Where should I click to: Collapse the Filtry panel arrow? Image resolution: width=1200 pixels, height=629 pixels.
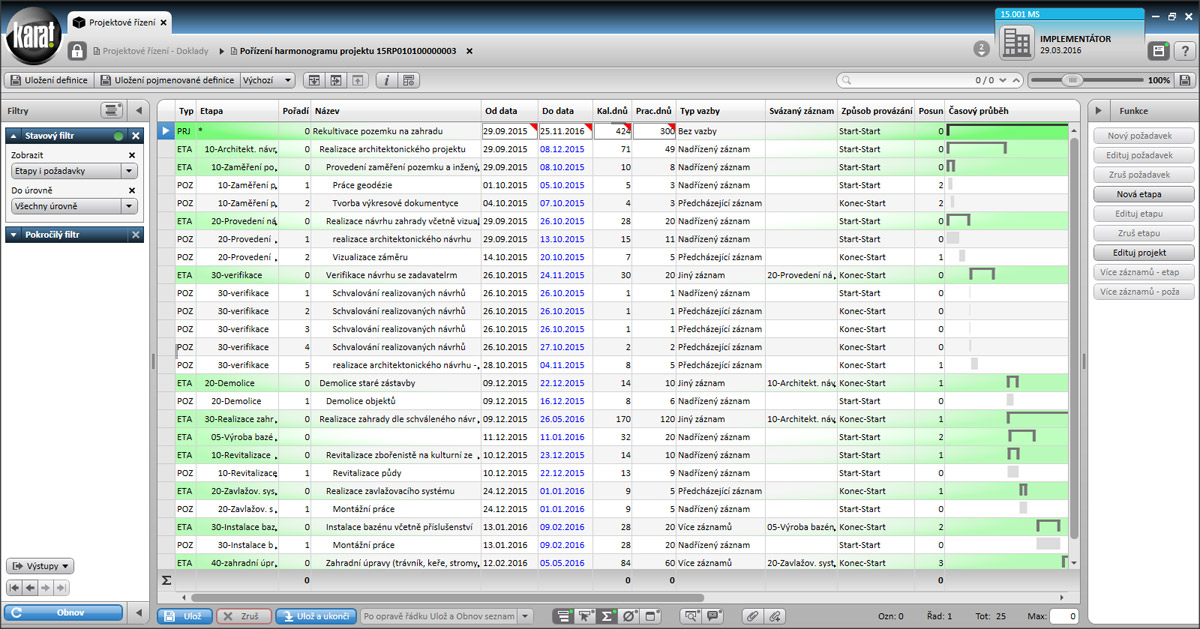pyautogui.click(x=139, y=110)
